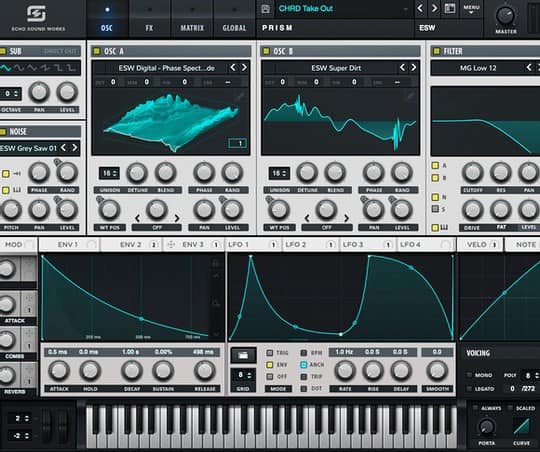Enable filter routing for N
The width and height of the screenshot is (540, 452).
pos(435,197)
